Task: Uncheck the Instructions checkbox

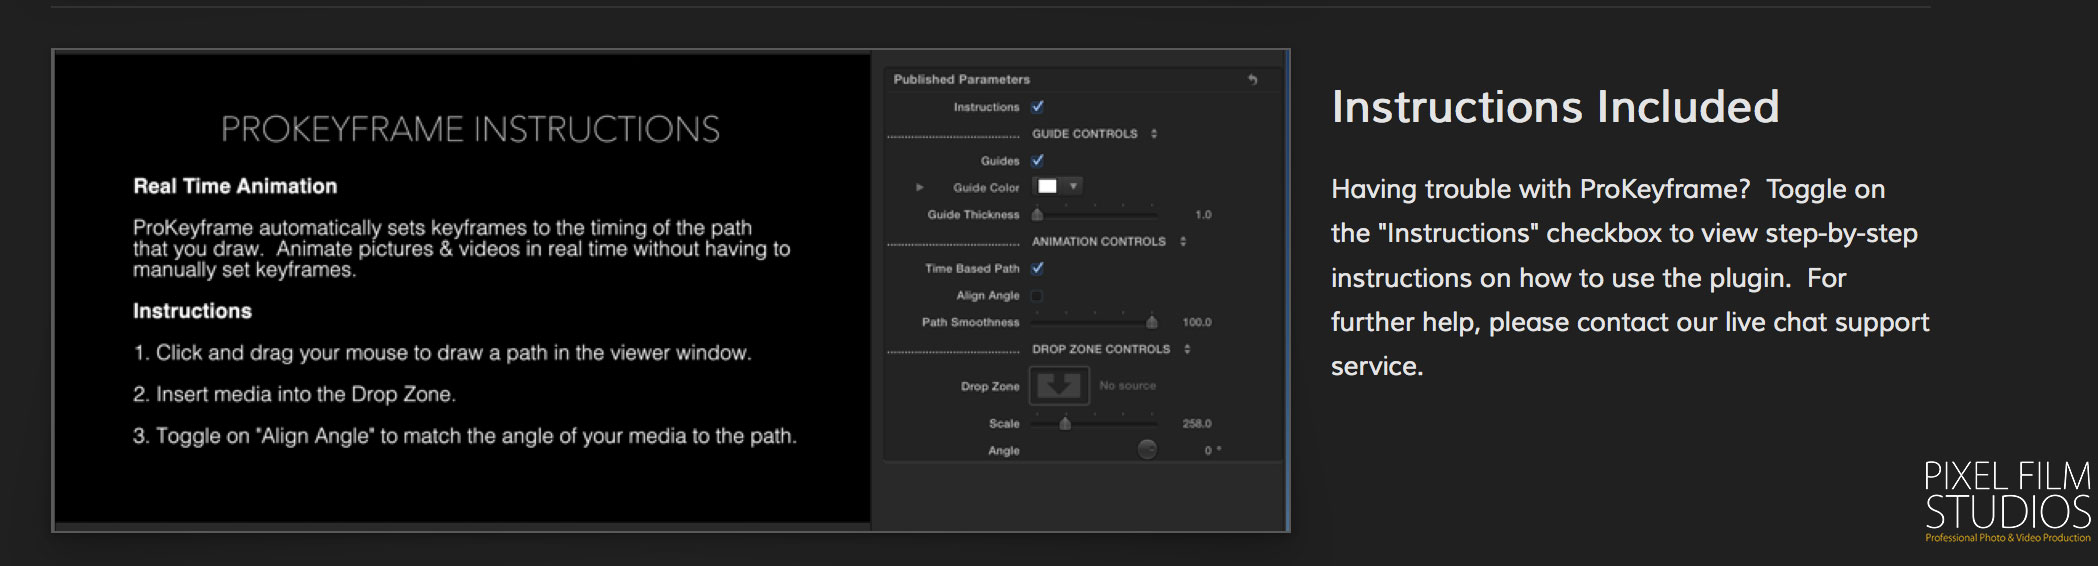Action: click(x=1038, y=107)
